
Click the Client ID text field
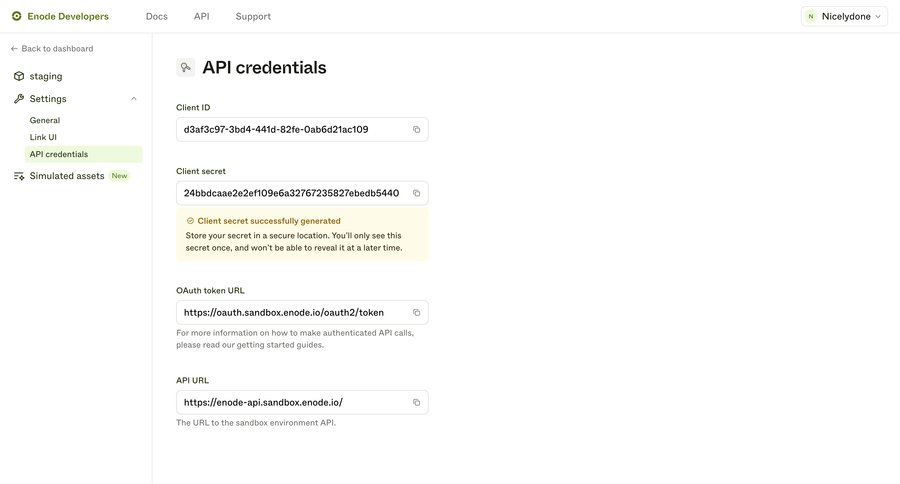coord(290,130)
